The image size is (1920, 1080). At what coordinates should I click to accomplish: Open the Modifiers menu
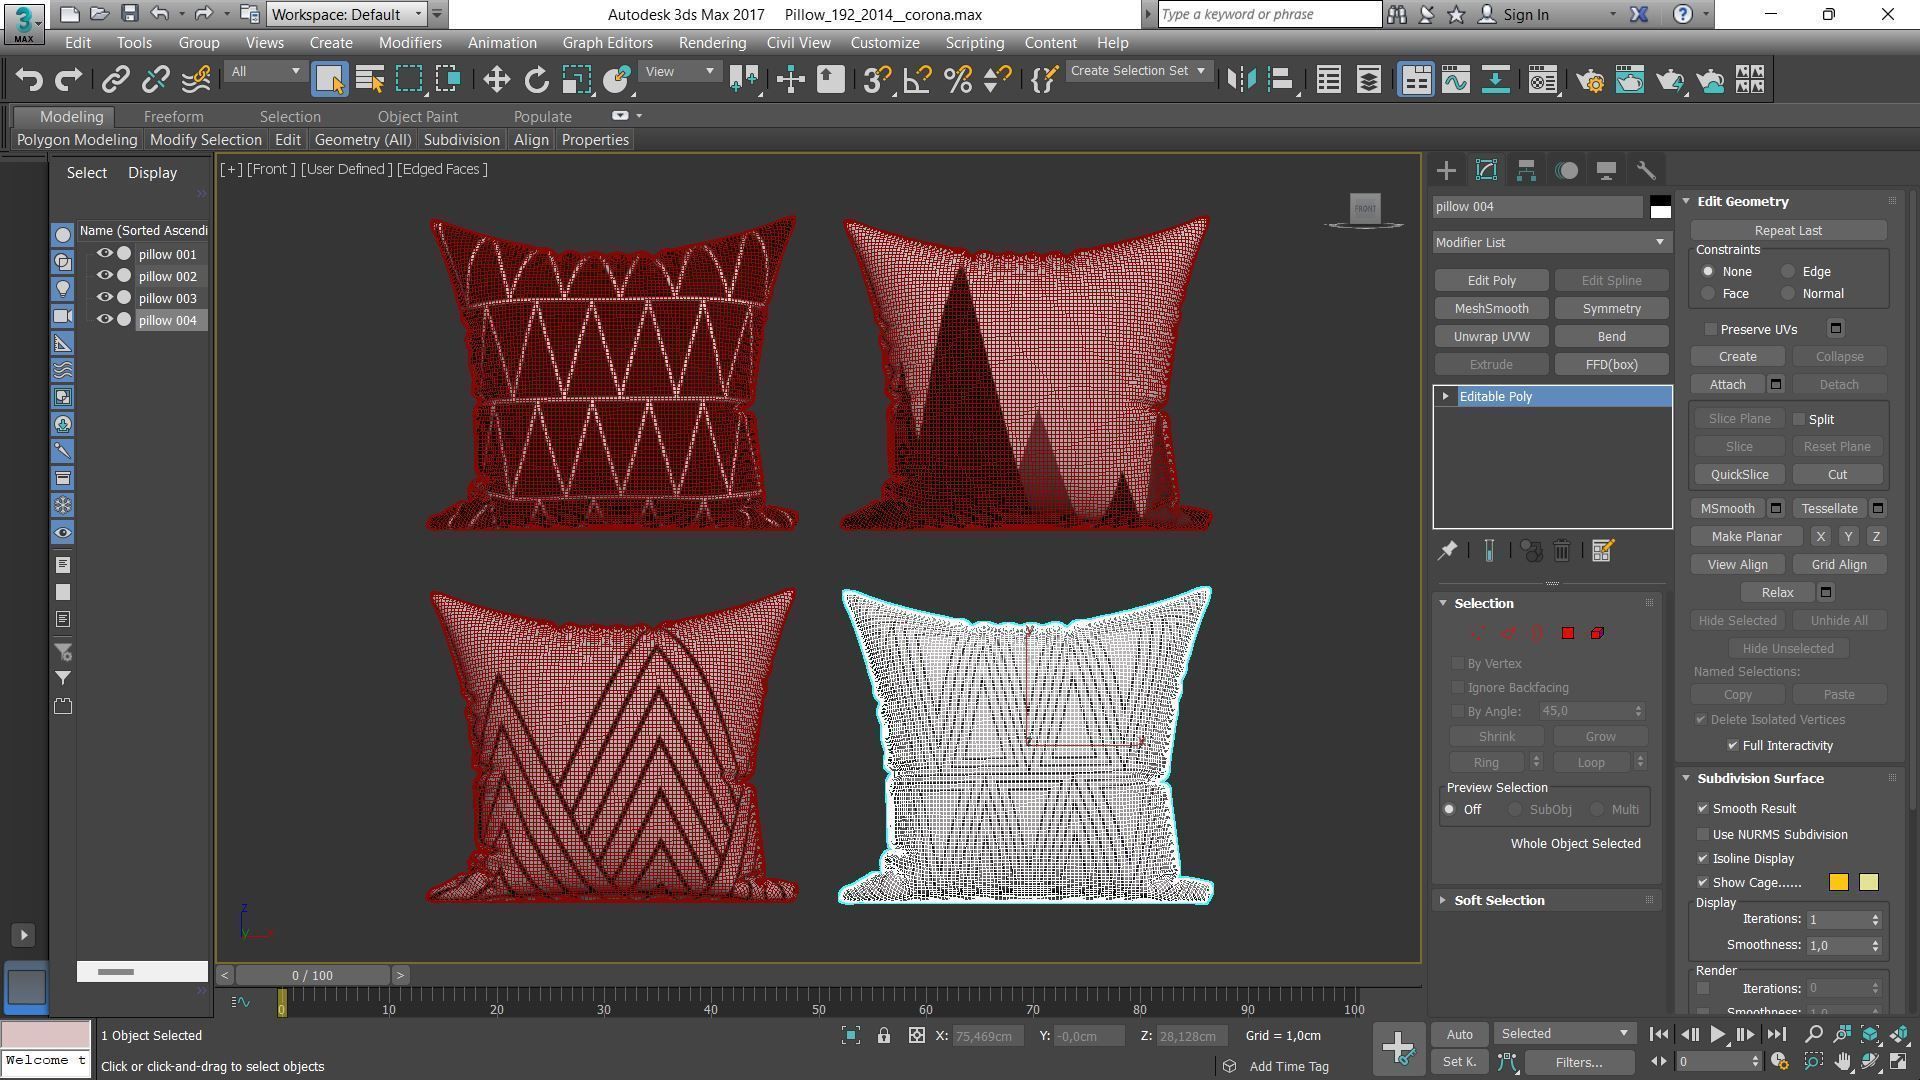[x=410, y=43]
